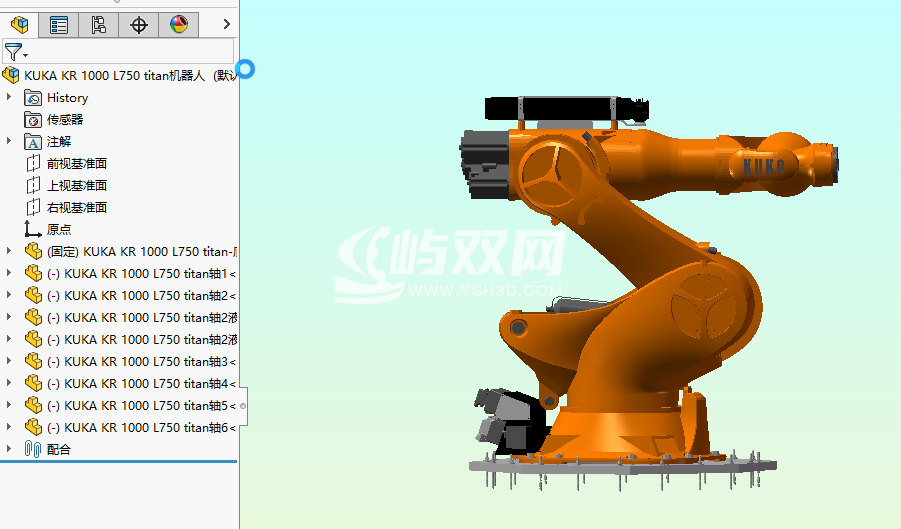Select the (-) KUKA KR 1000 L750 titan轴6 row
Viewport: 901px width, 529px height.
tap(141, 428)
